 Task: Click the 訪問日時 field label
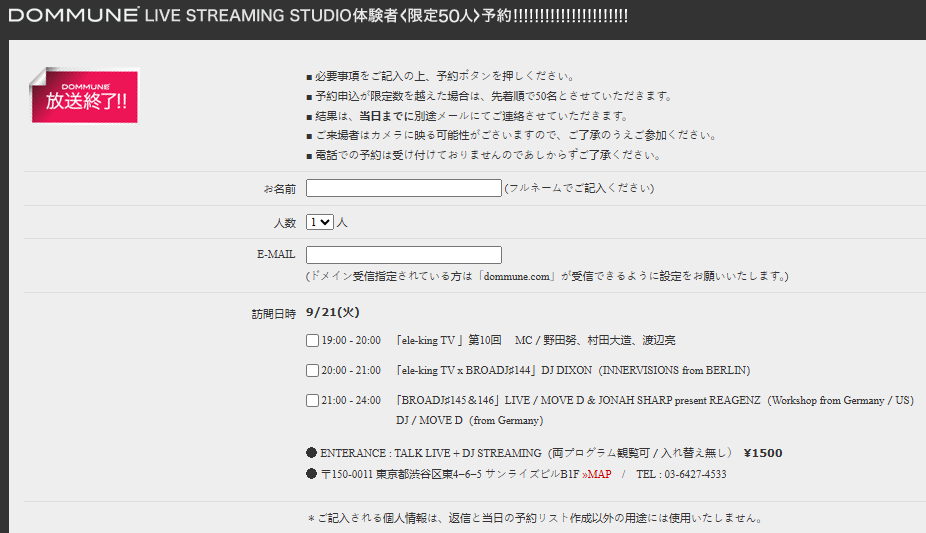273,313
